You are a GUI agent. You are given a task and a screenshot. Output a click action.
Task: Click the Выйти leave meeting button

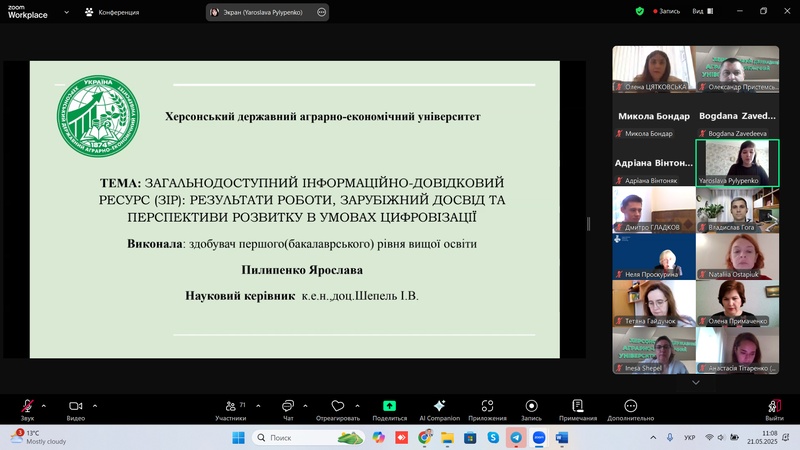[774, 410]
